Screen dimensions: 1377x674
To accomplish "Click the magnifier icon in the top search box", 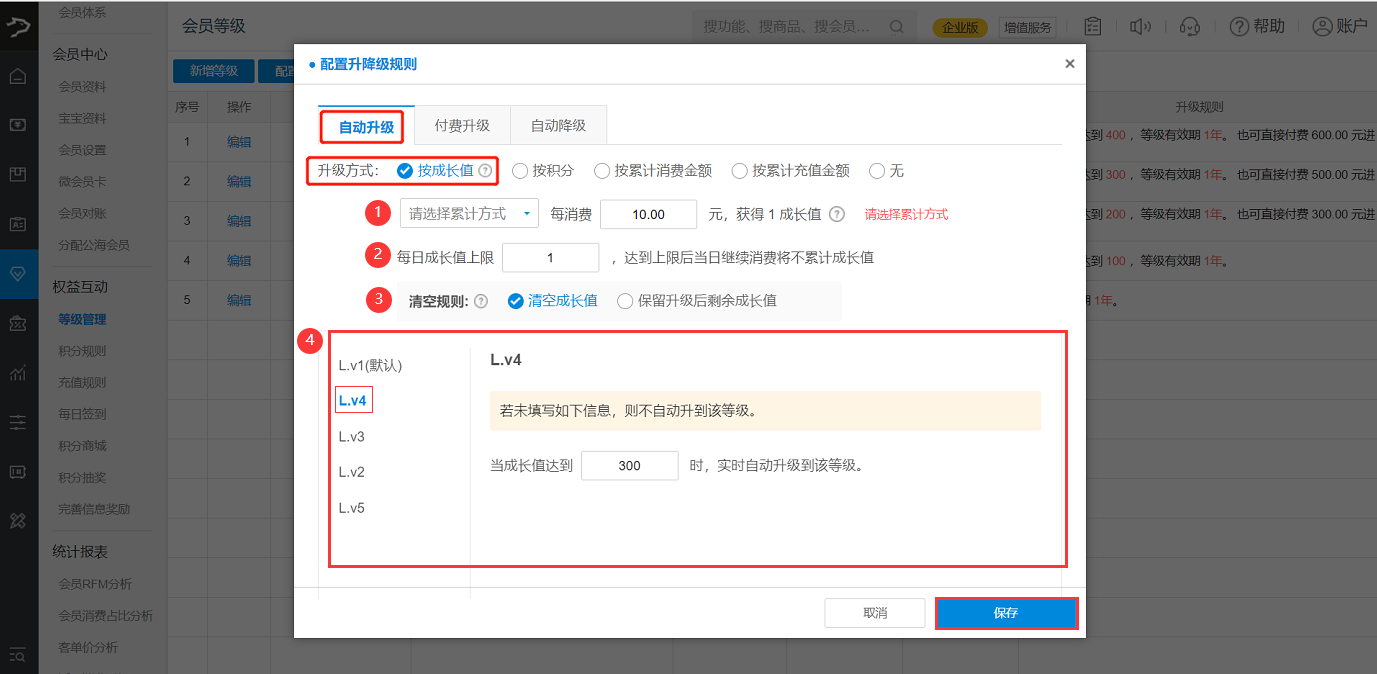I will point(897,27).
